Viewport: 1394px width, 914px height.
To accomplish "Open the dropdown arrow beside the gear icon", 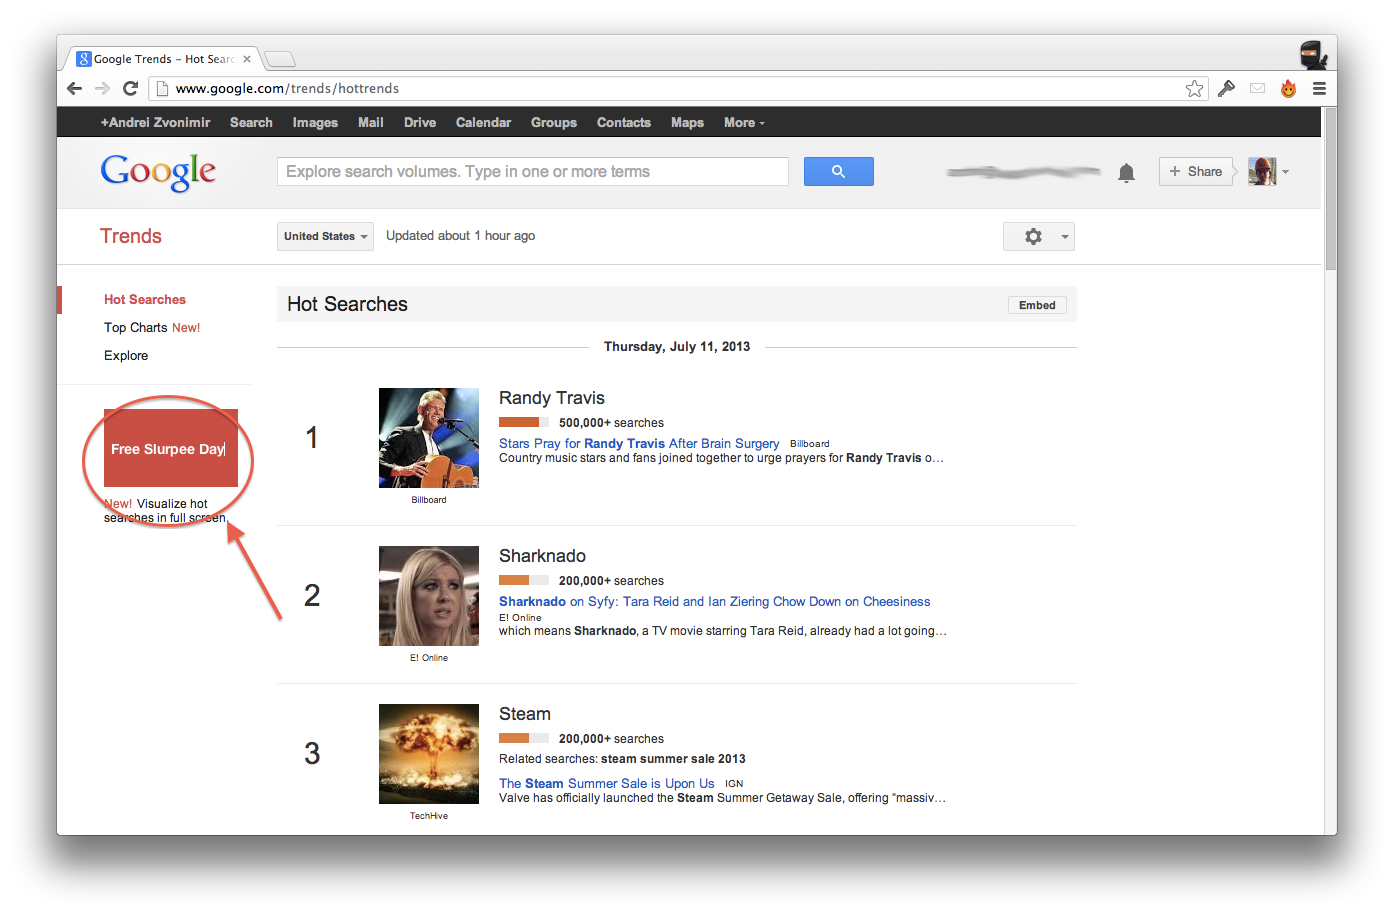I will click(1064, 236).
